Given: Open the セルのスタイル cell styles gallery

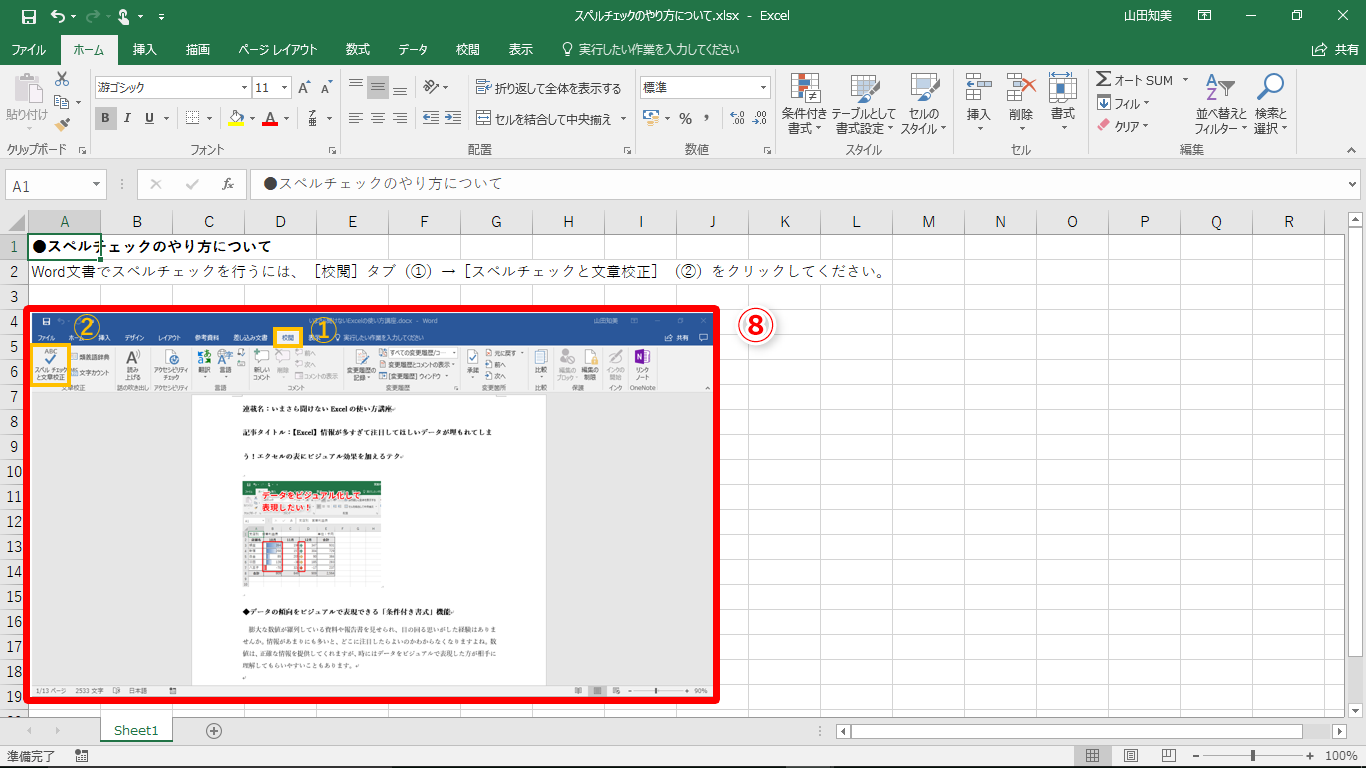Looking at the screenshot, I should (x=923, y=104).
